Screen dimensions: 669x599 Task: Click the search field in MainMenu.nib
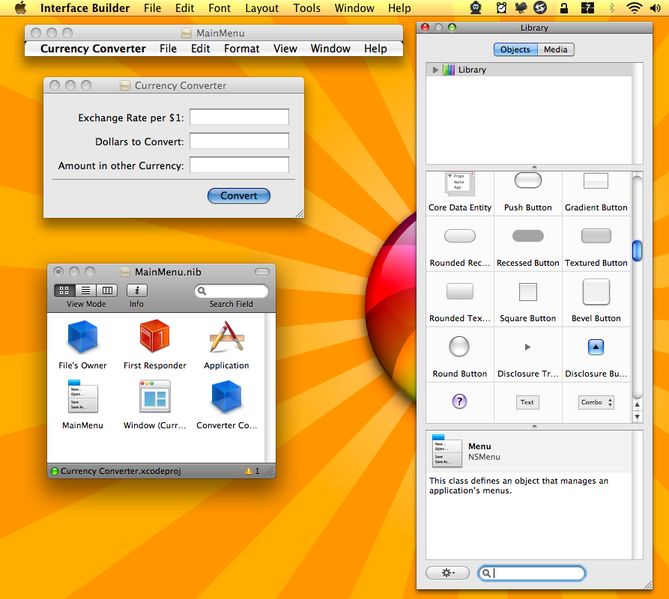tap(232, 291)
